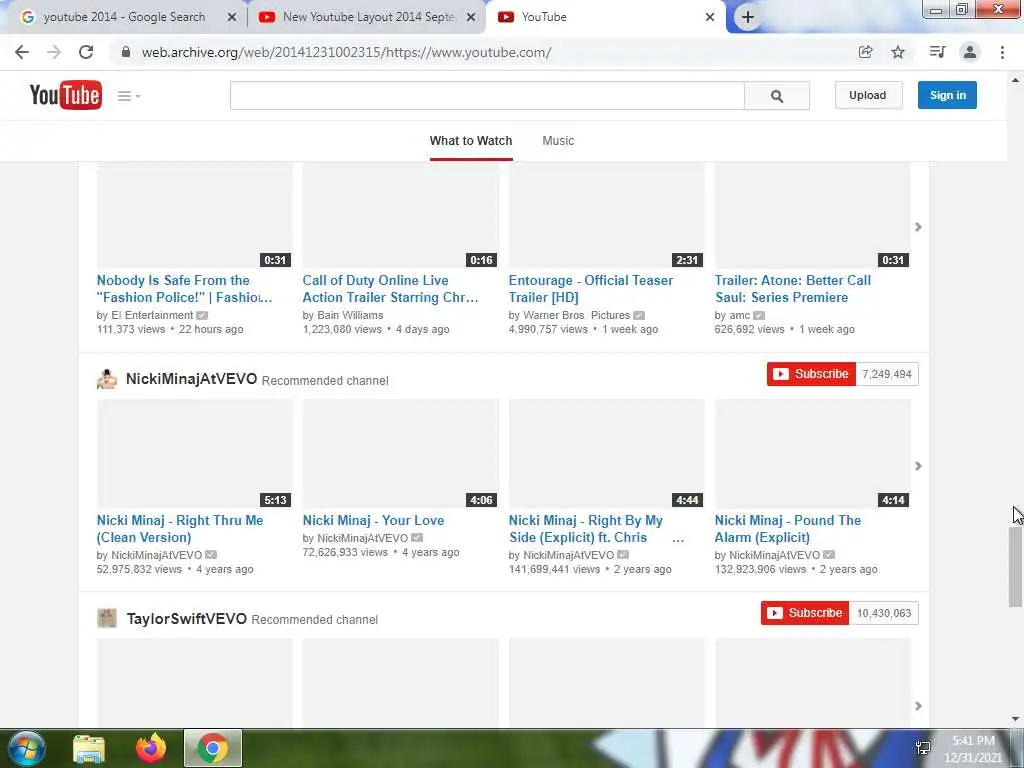Viewport: 1024px width, 768px height.
Task: Click the browser back arrow
Action: coord(22,52)
